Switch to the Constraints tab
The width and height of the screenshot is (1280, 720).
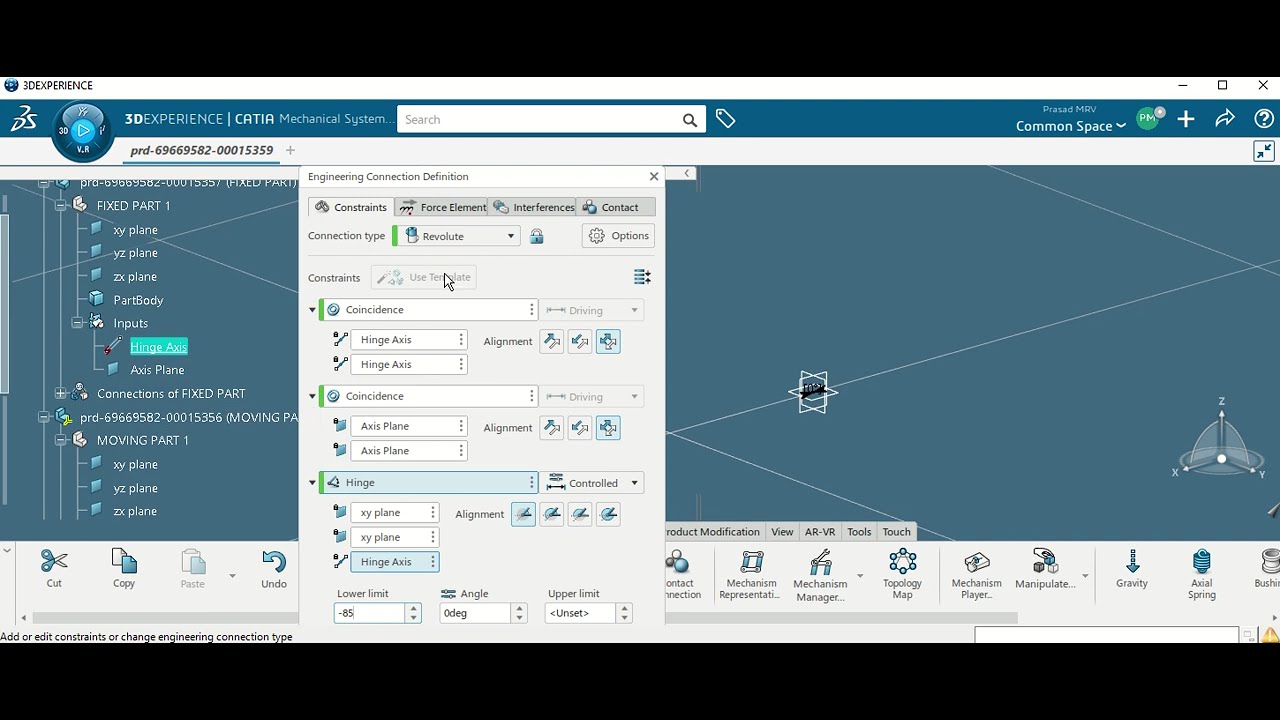(x=351, y=207)
